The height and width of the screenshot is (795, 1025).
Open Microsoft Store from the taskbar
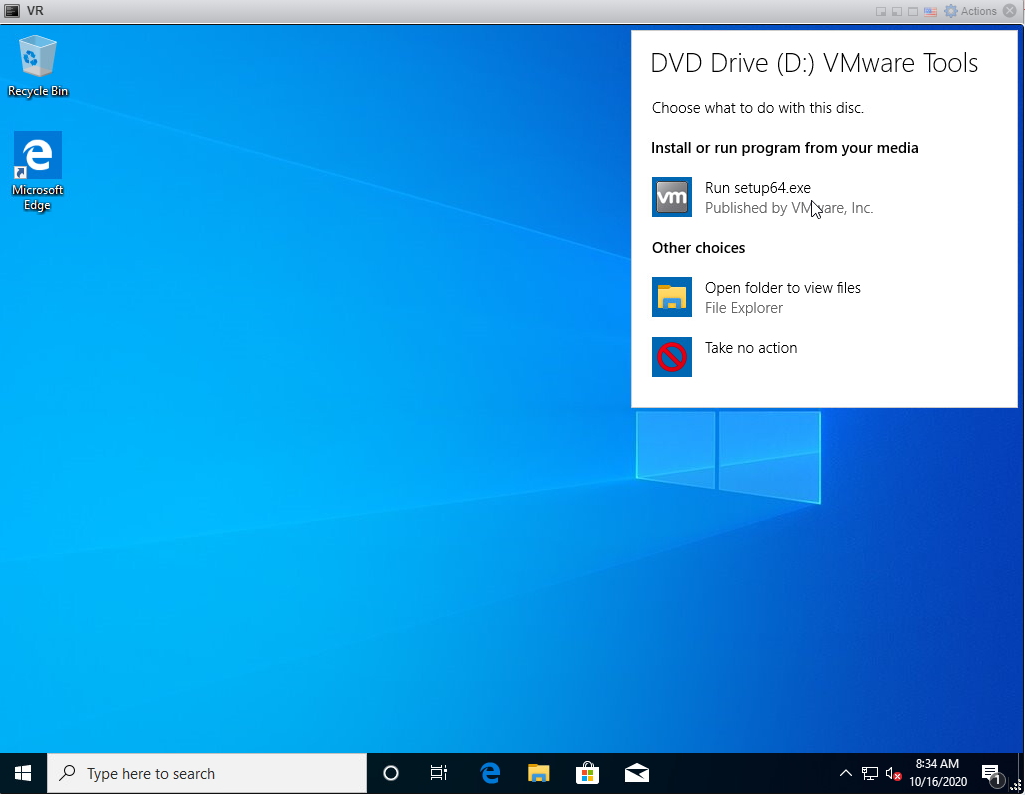coord(587,773)
